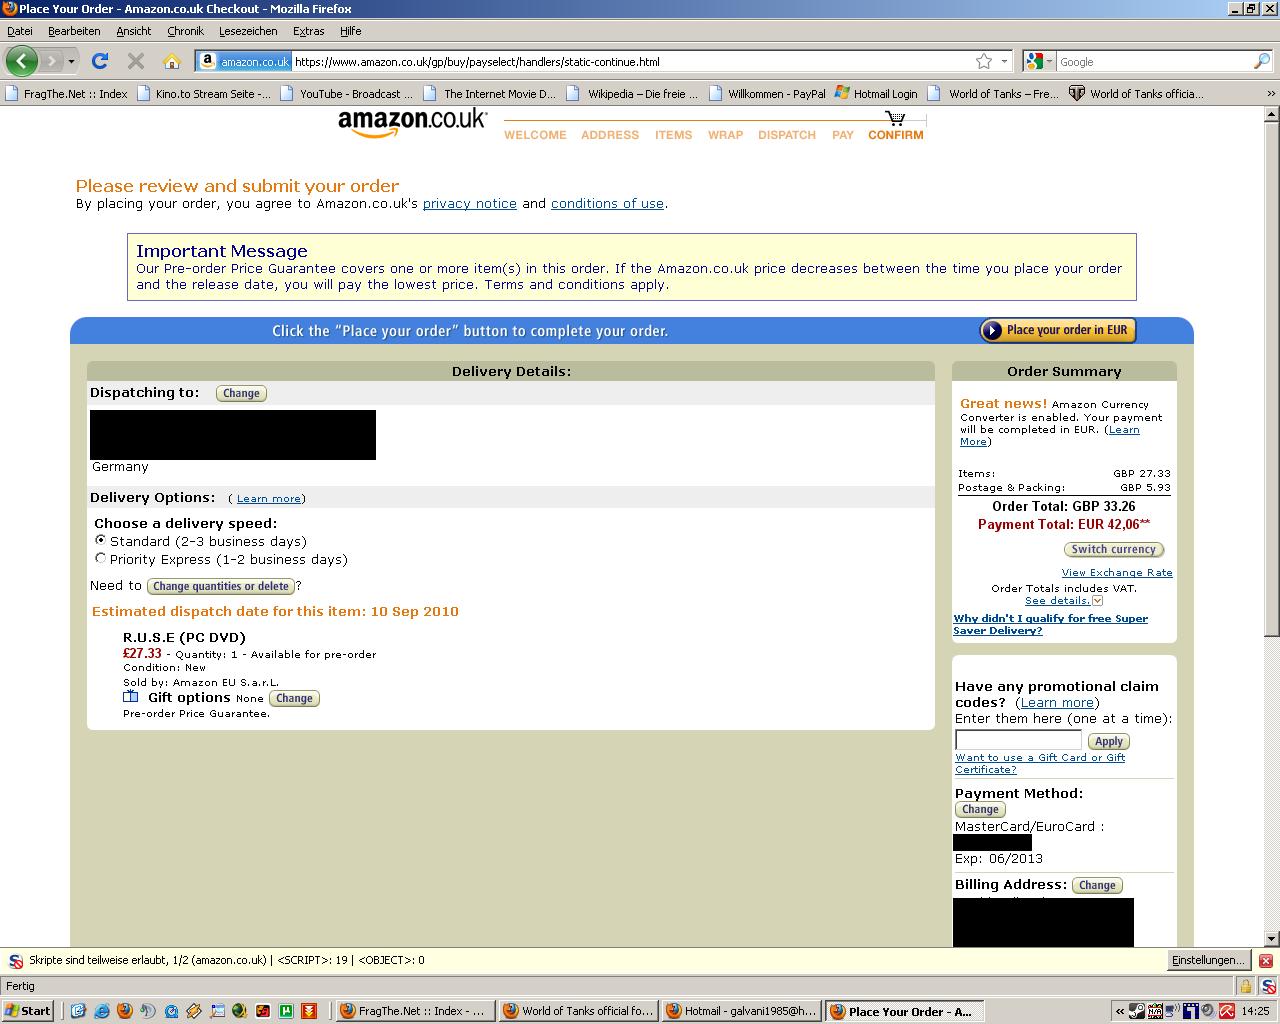Screen dimensions: 1280x1024
Task: Click 'Learn more' beside Delivery Options
Action: pyautogui.click(x=269, y=498)
